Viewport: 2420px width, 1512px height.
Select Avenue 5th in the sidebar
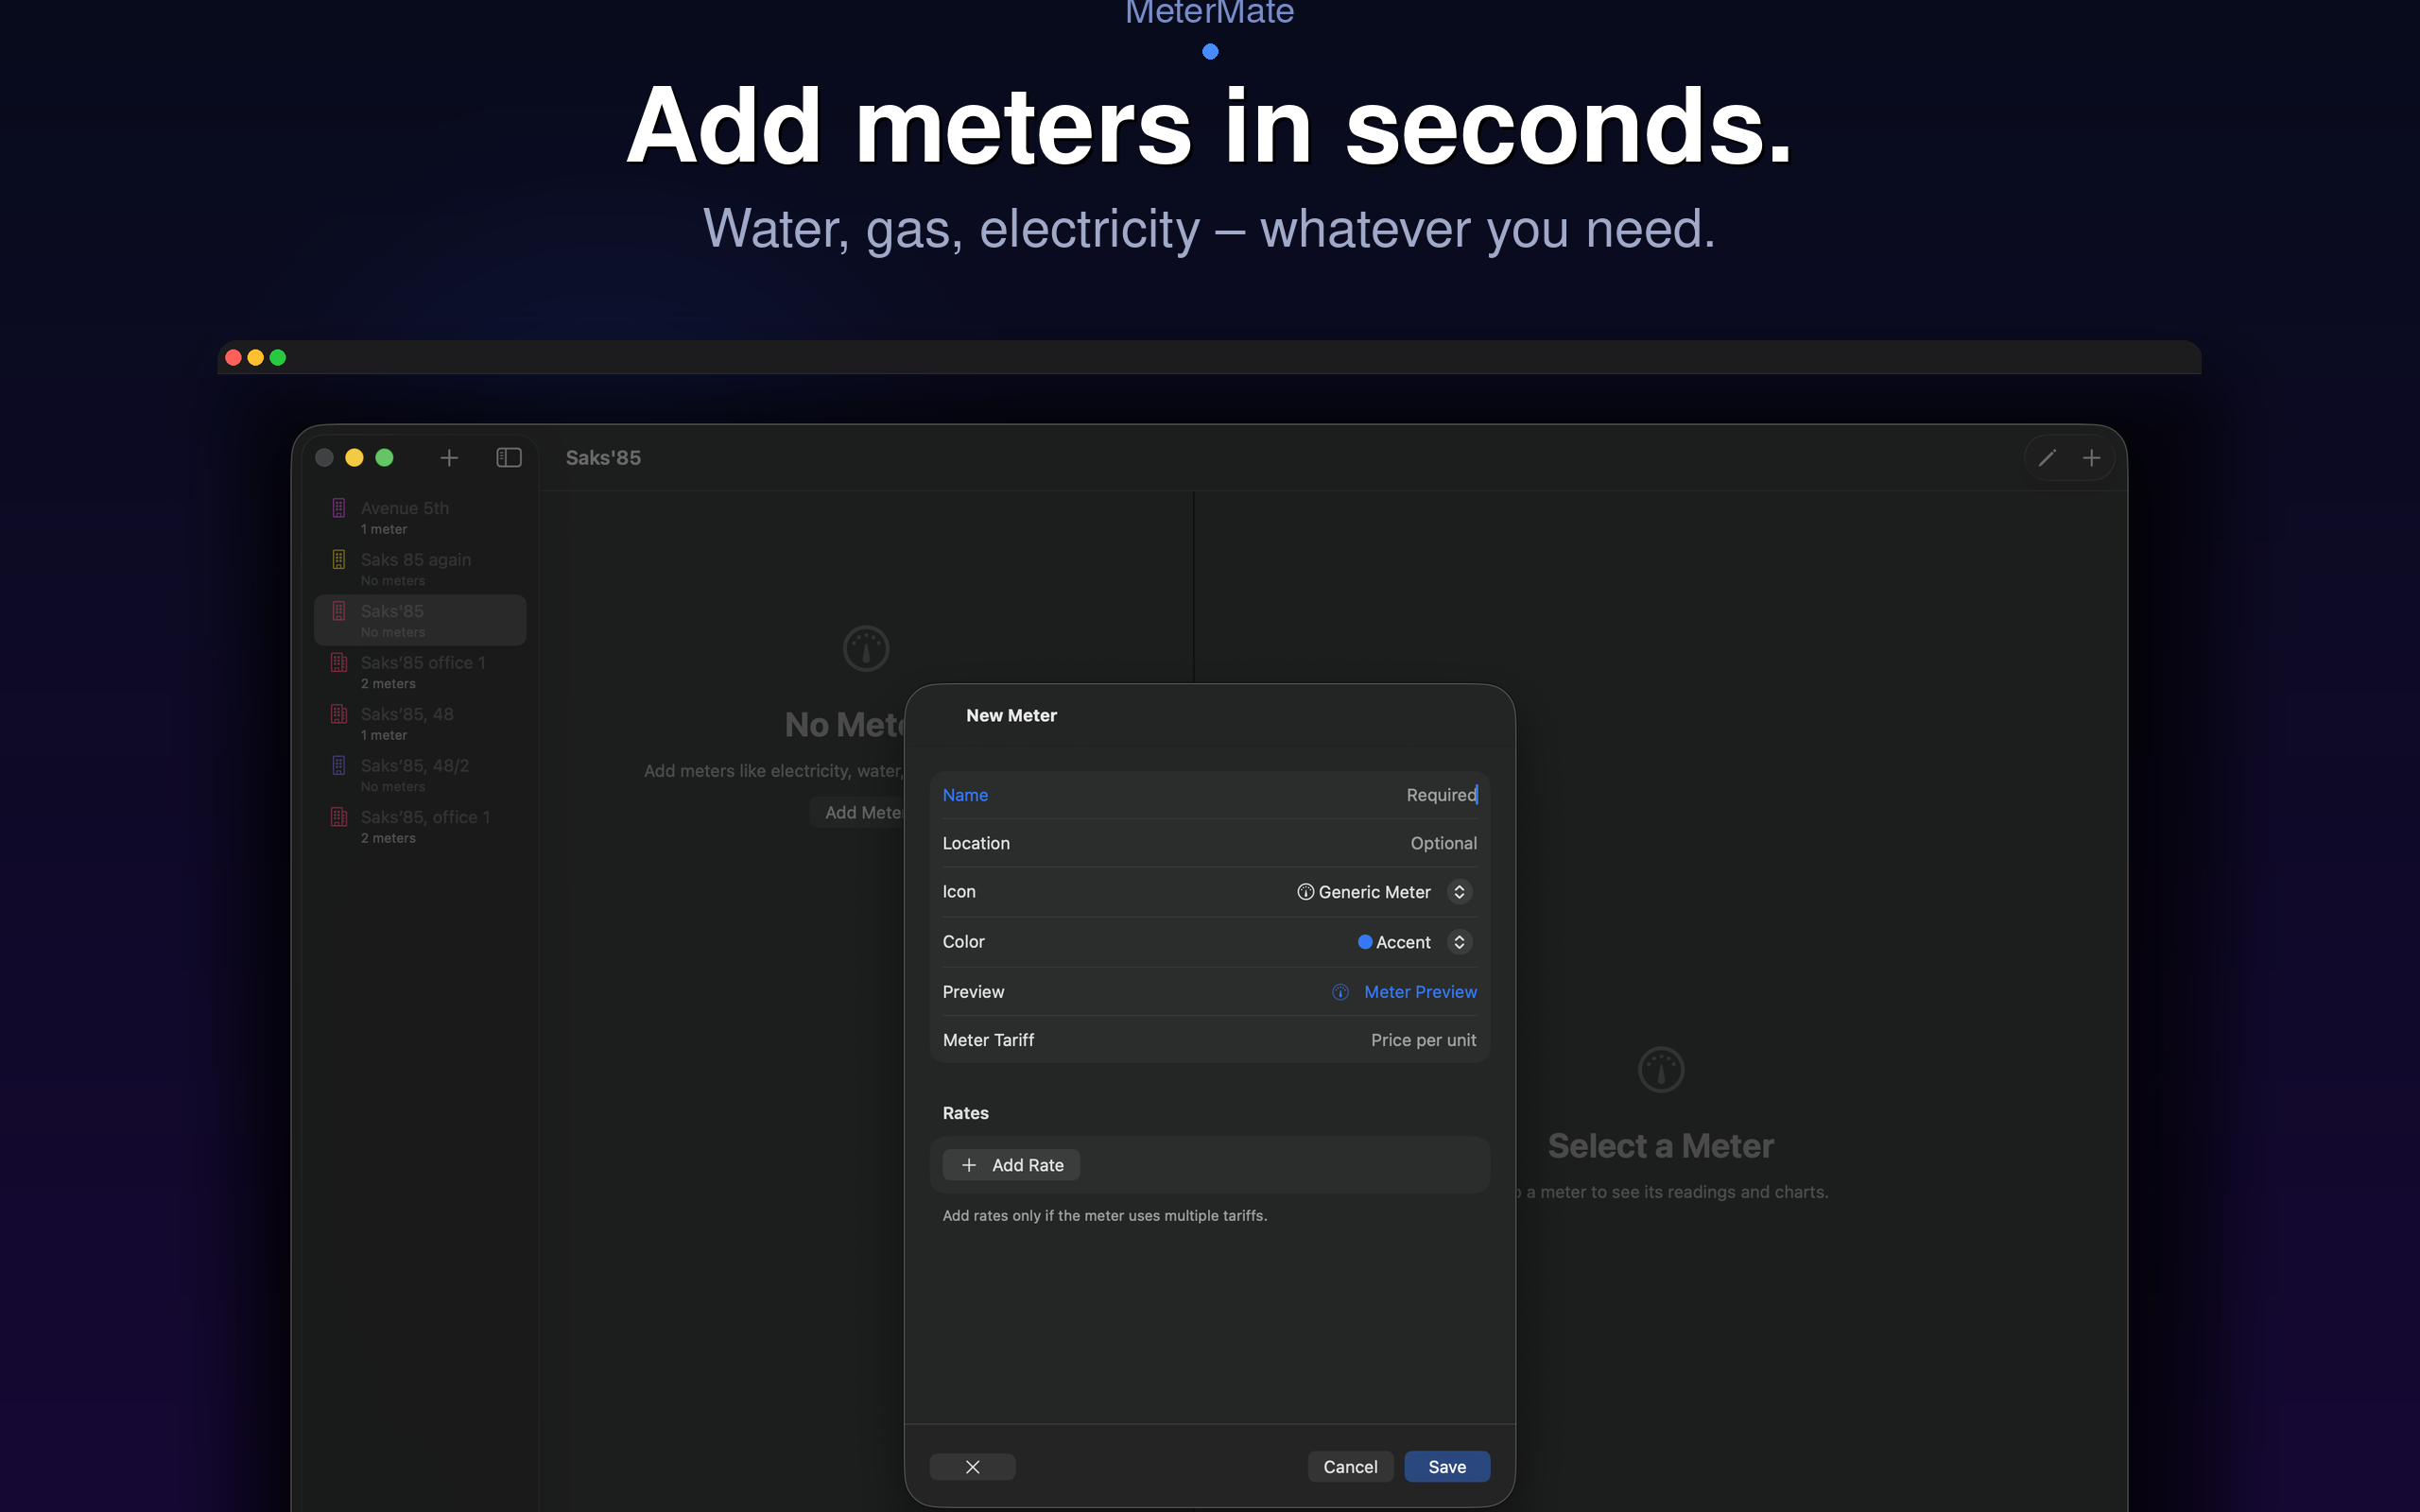tap(420, 517)
